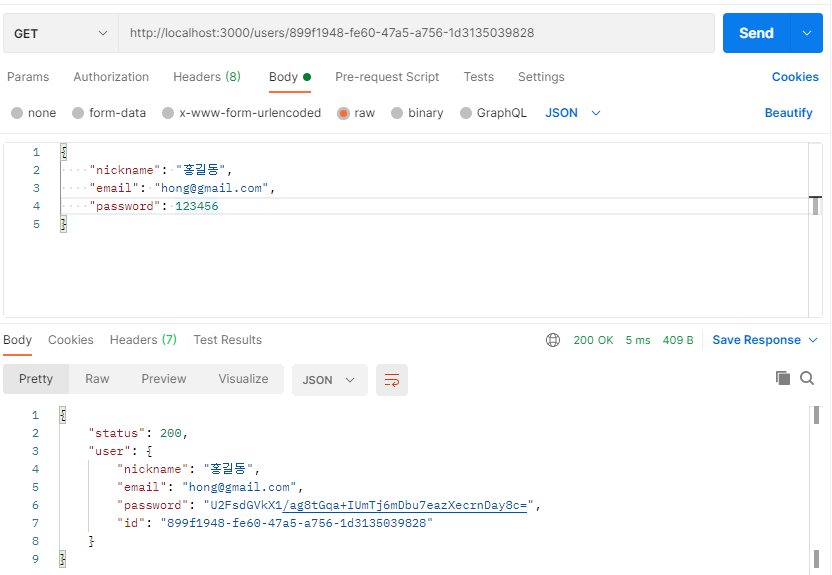Image resolution: width=832 pixels, height=575 pixels.
Task: Select Pretty response view
Action: [x=36, y=379]
